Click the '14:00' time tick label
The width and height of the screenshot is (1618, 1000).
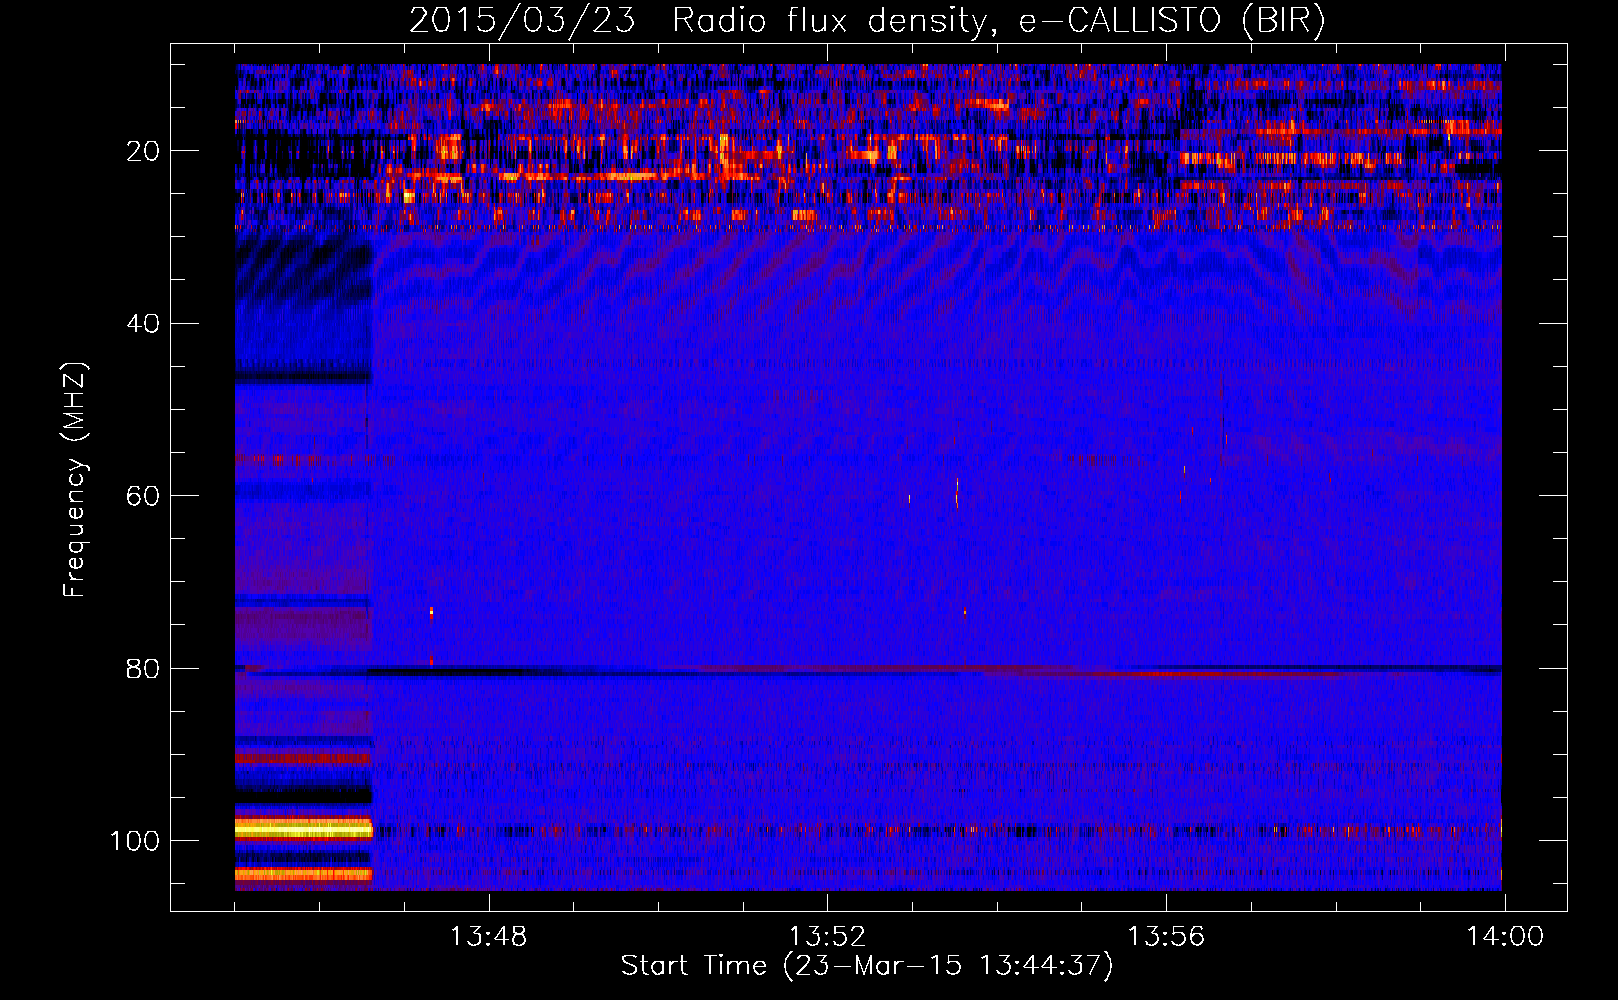tap(1505, 937)
